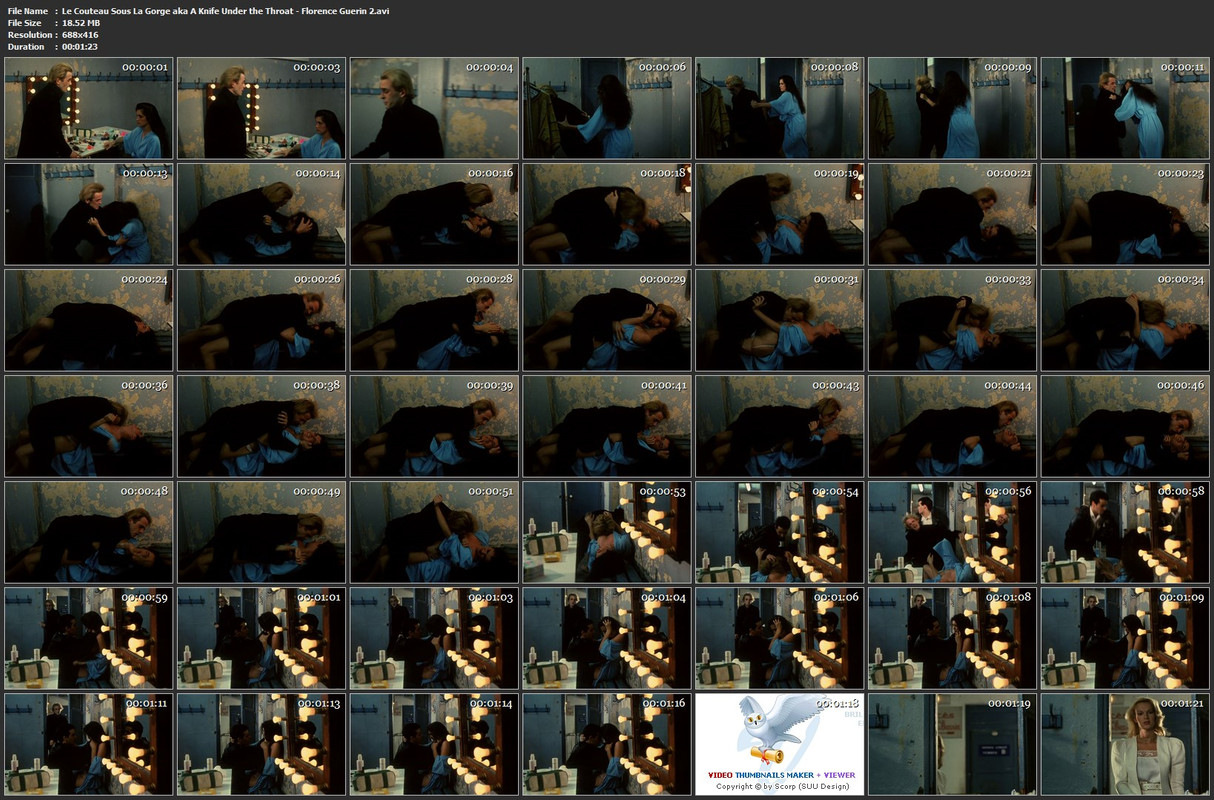Open the thumbnail stamped 00:00:31
This screenshot has width=1214, height=800.
780,320
